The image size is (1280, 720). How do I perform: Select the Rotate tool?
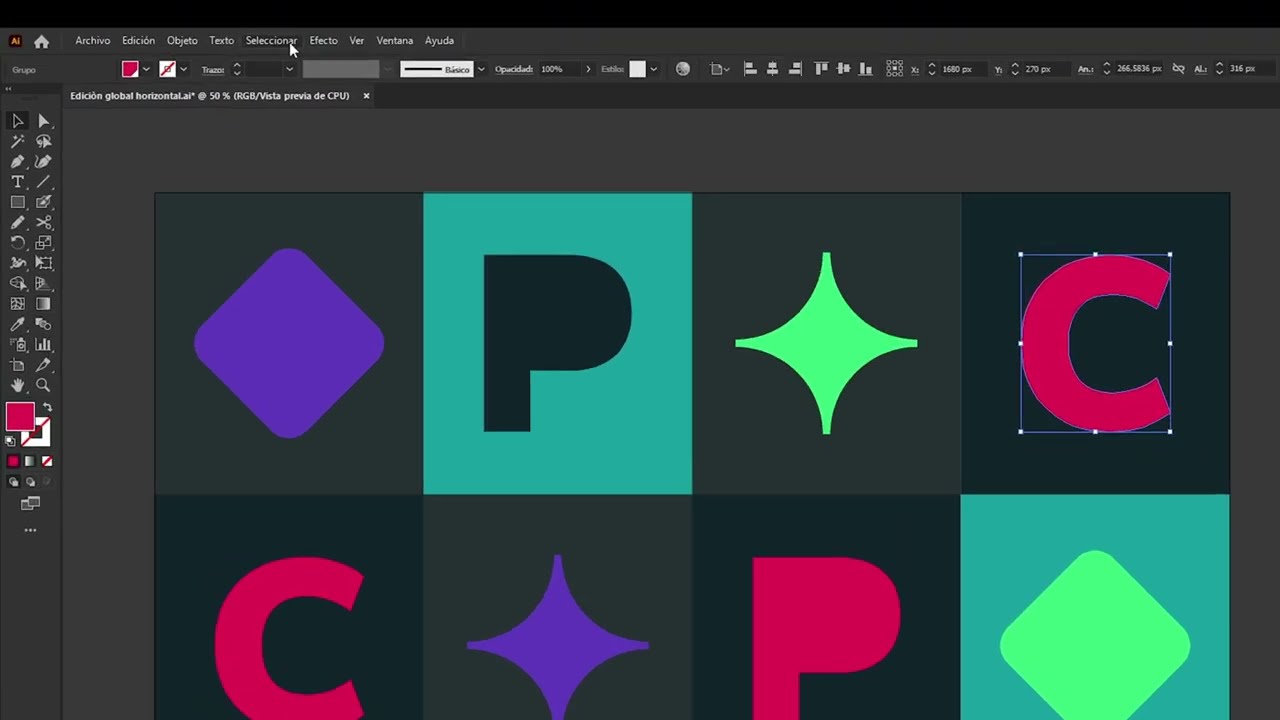pyautogui.click(x=18, y=243)
